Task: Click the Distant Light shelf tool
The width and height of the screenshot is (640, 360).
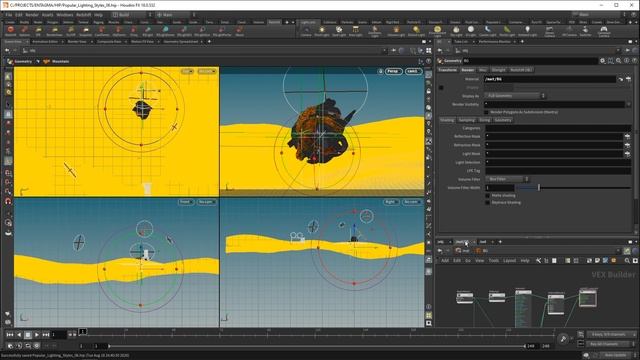Action: (x=416, y=31)
